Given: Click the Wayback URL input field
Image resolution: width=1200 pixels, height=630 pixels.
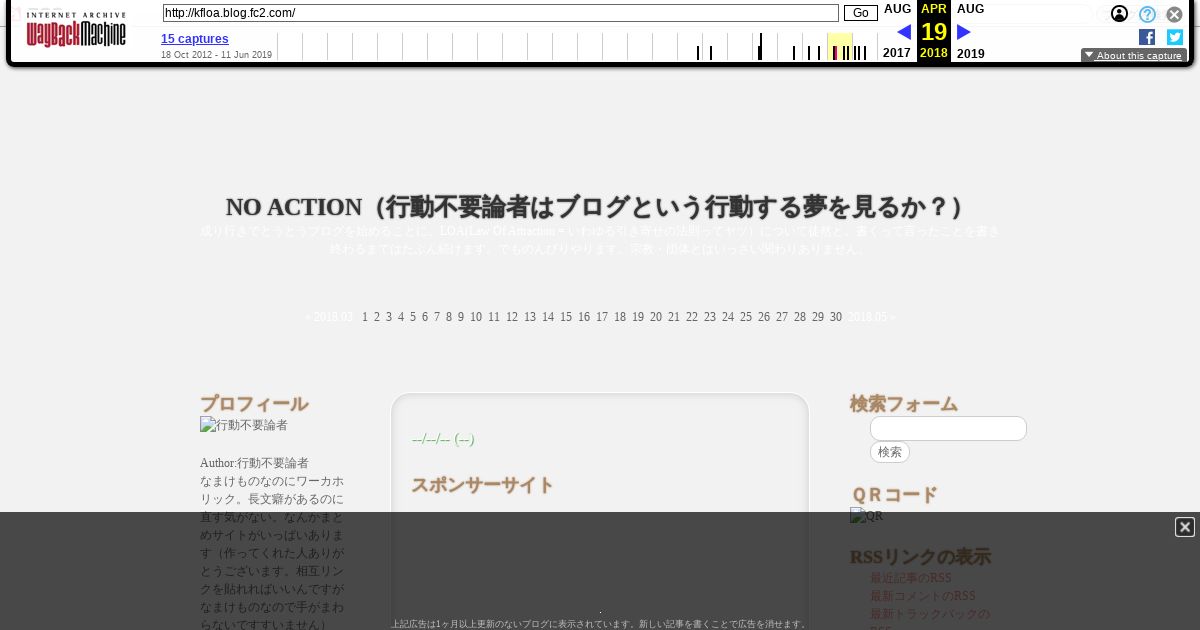Looking at the screenshot, I should [x=500, y=13].
